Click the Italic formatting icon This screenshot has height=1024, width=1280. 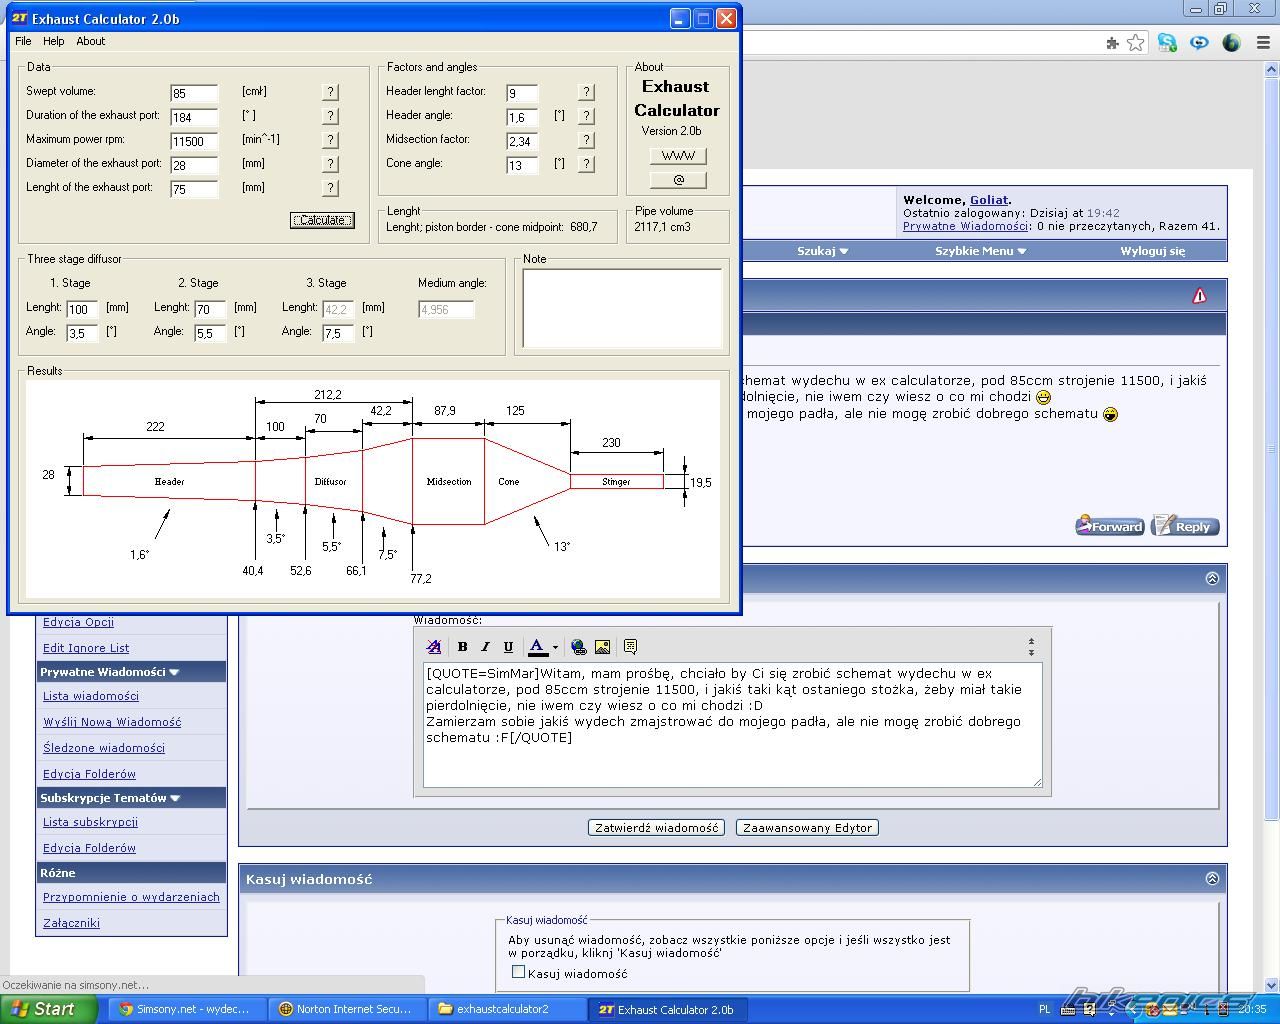point(485,647)
